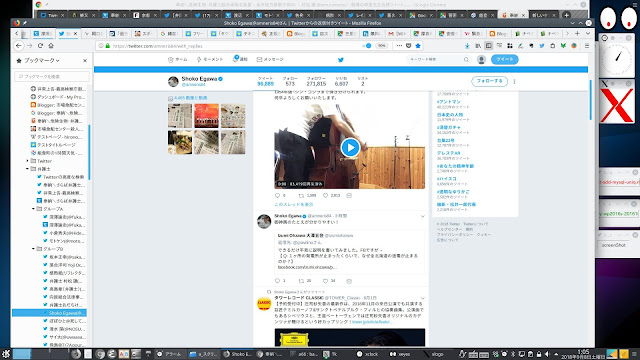
Task: Collapse the グループA bookmark folder
Action: pyautogui.click(x=33, y=209)
